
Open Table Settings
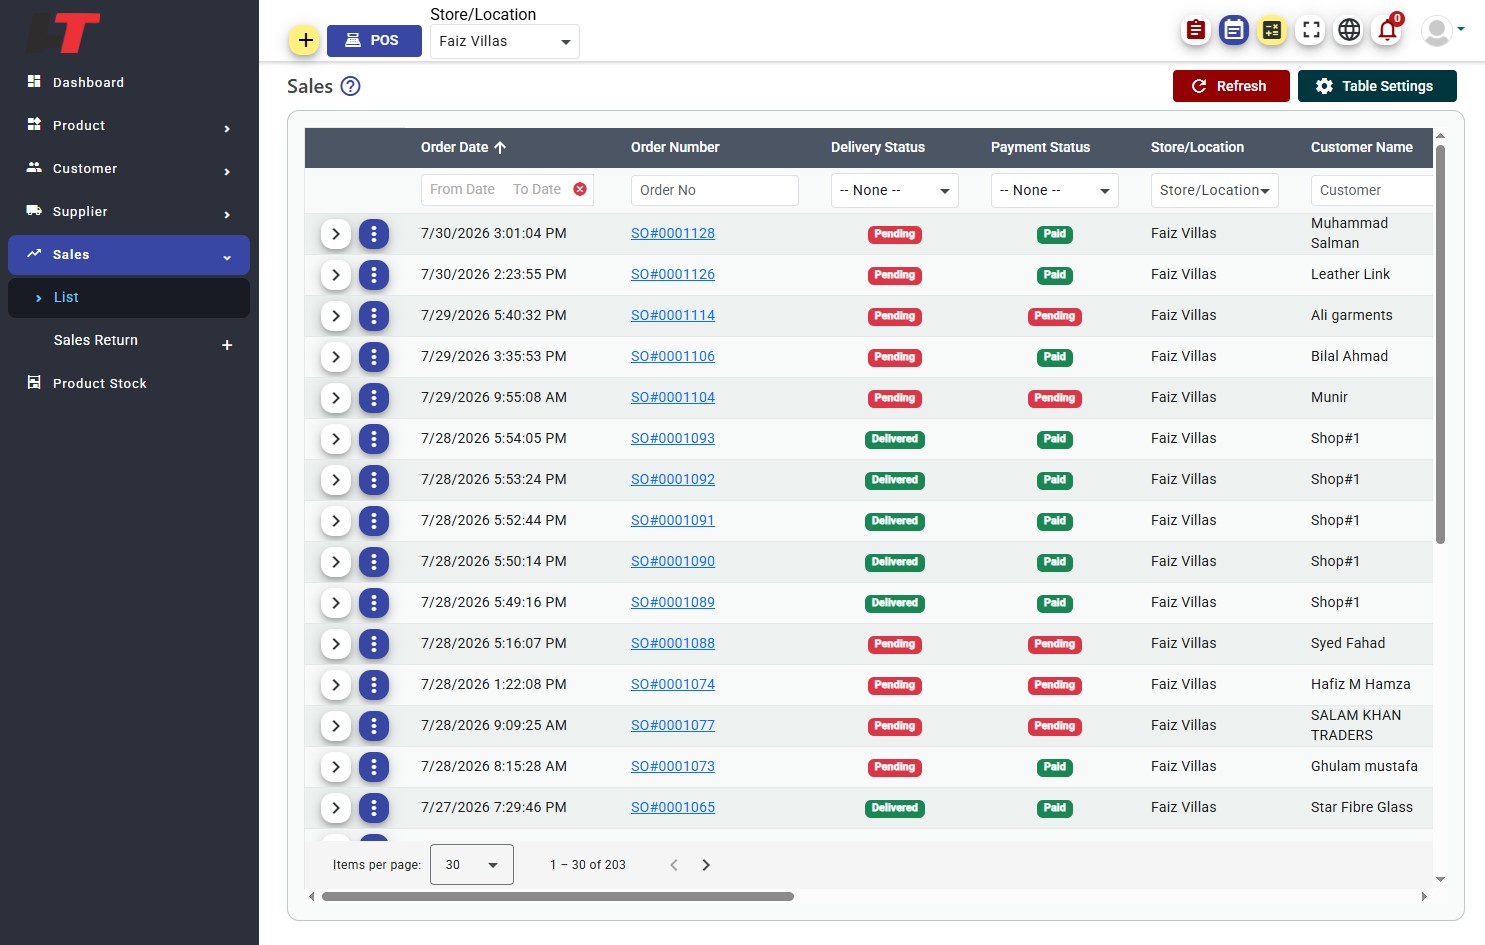coord(1377,86)
